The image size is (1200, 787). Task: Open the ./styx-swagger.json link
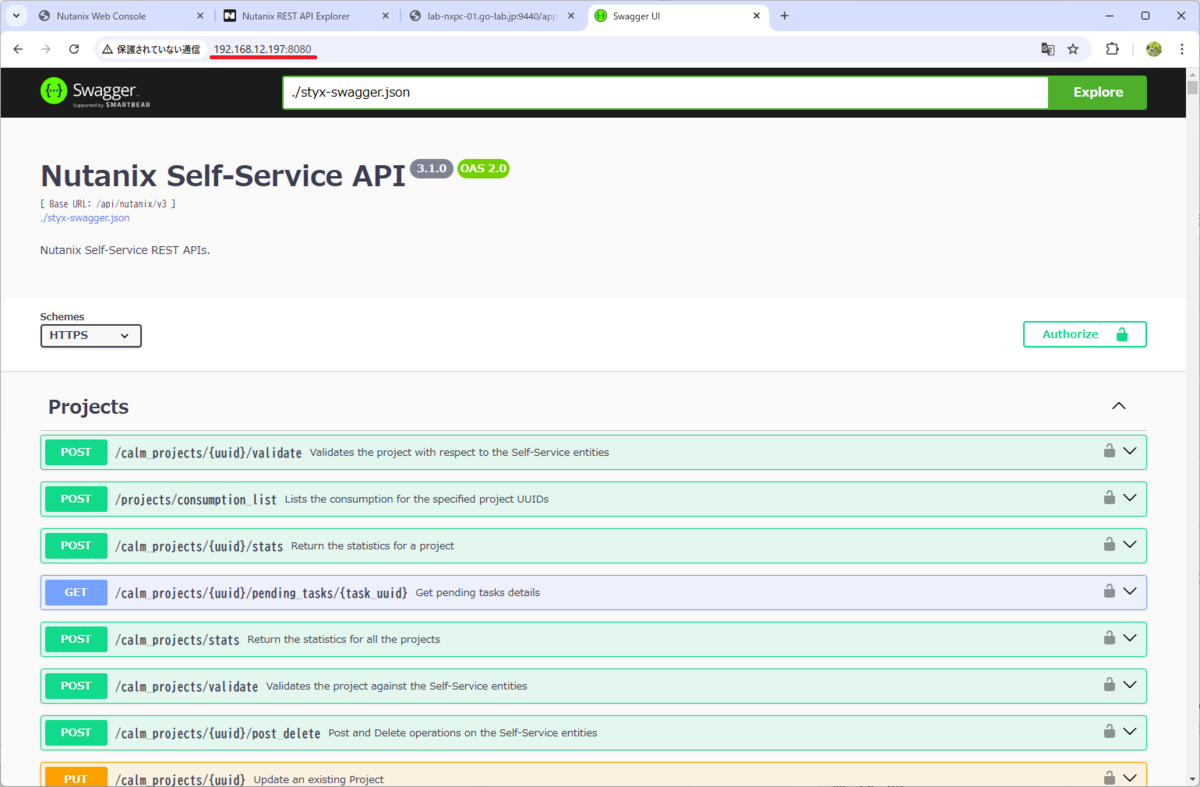click(x=84, y=218)
